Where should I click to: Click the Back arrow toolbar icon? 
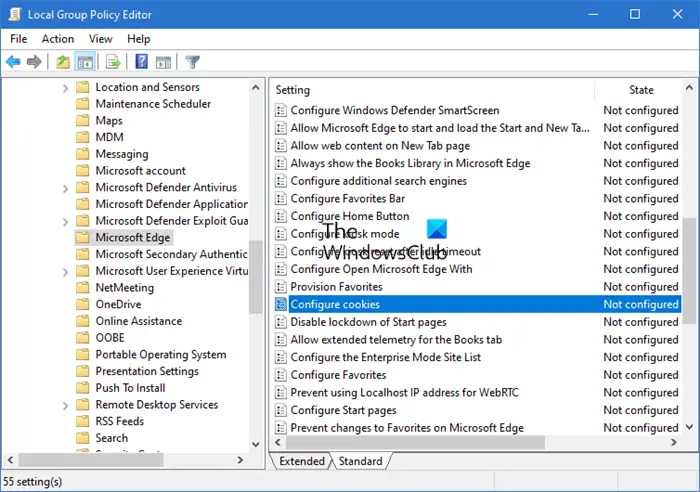(x=13, y=62)
